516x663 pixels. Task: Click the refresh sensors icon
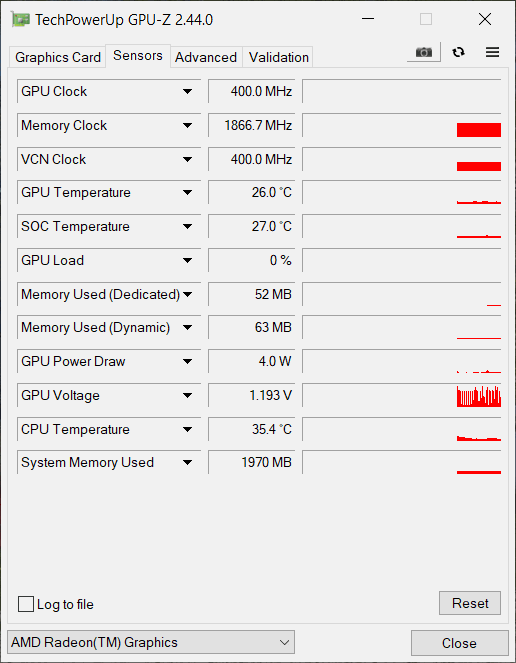click(x=458, y=52)
